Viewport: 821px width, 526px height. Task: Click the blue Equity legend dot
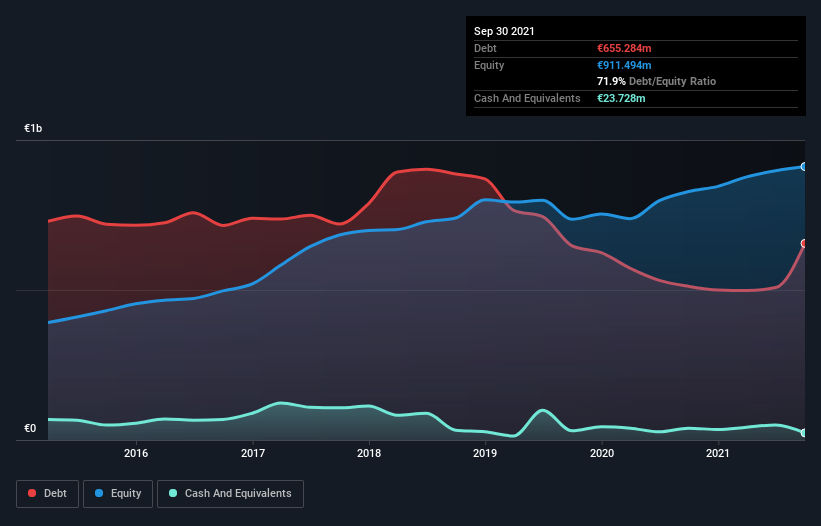click(x=99, y=493)
